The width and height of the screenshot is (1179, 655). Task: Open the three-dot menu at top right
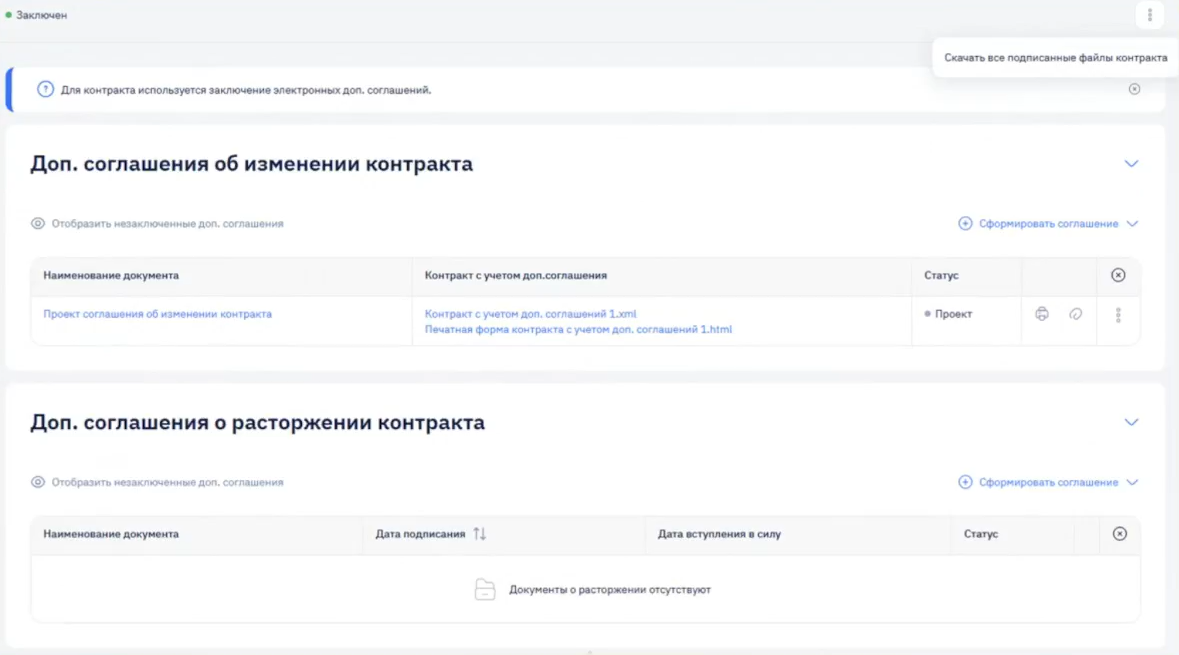point(1149,15)
